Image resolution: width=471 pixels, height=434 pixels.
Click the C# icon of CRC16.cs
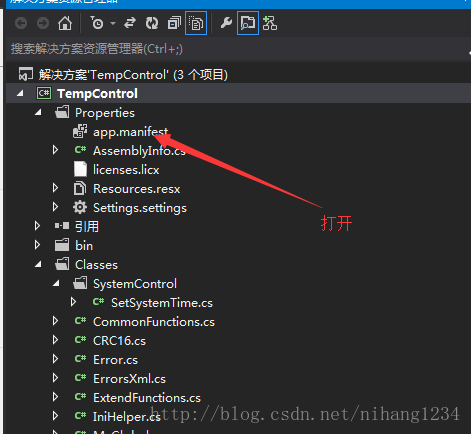click(x=80, y=340)
